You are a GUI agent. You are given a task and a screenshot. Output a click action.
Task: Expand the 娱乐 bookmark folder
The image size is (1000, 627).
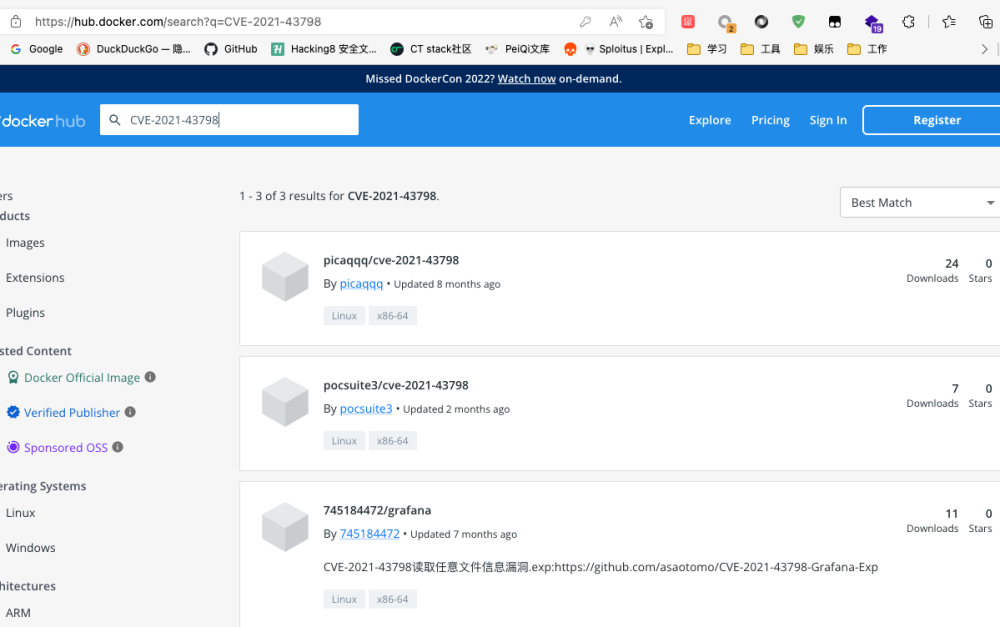[814, 49]
